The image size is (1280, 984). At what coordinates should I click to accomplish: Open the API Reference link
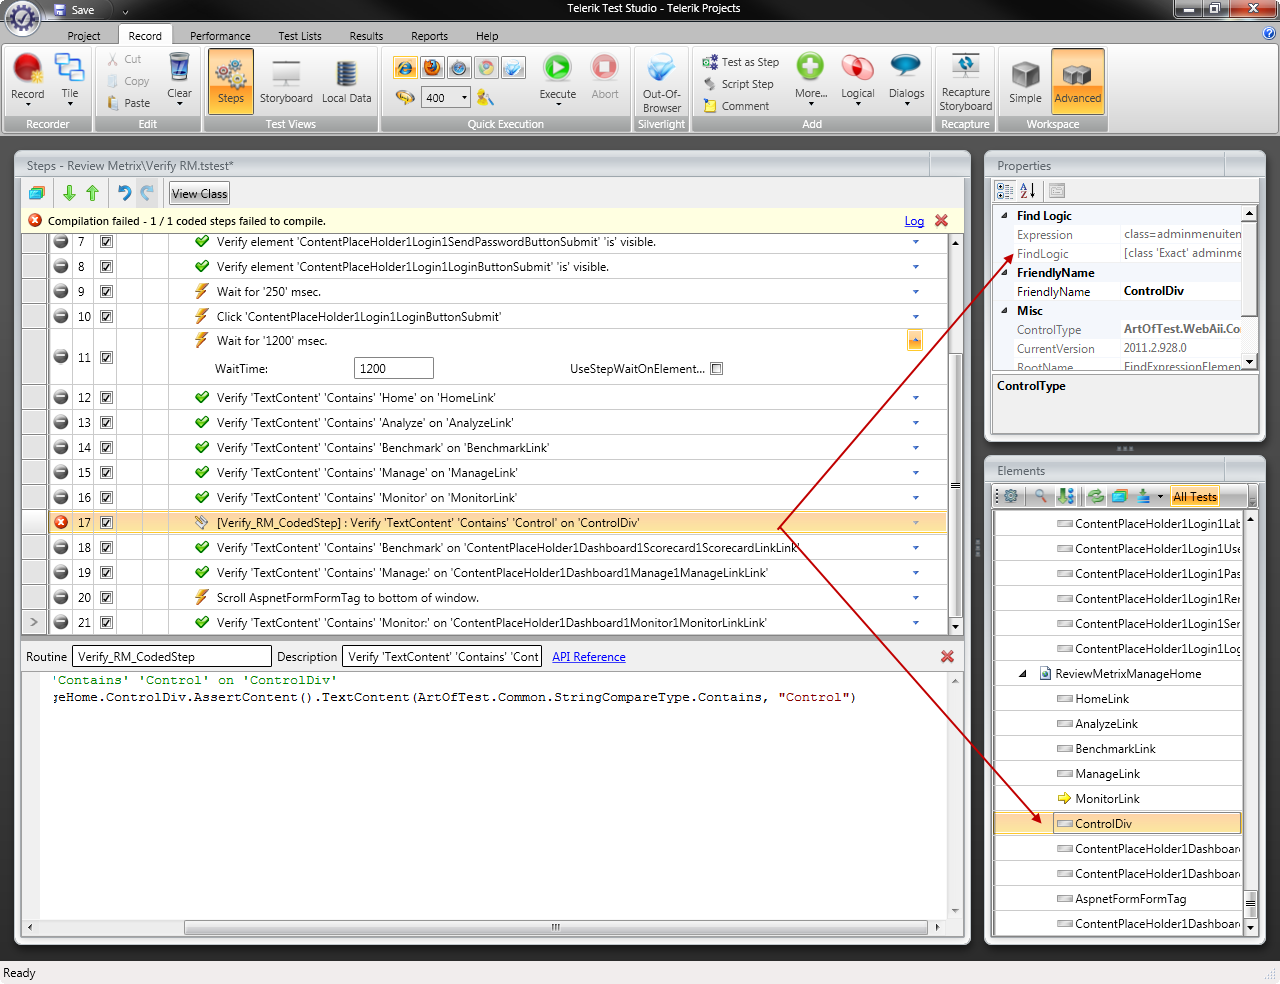[x=589, y=657]
